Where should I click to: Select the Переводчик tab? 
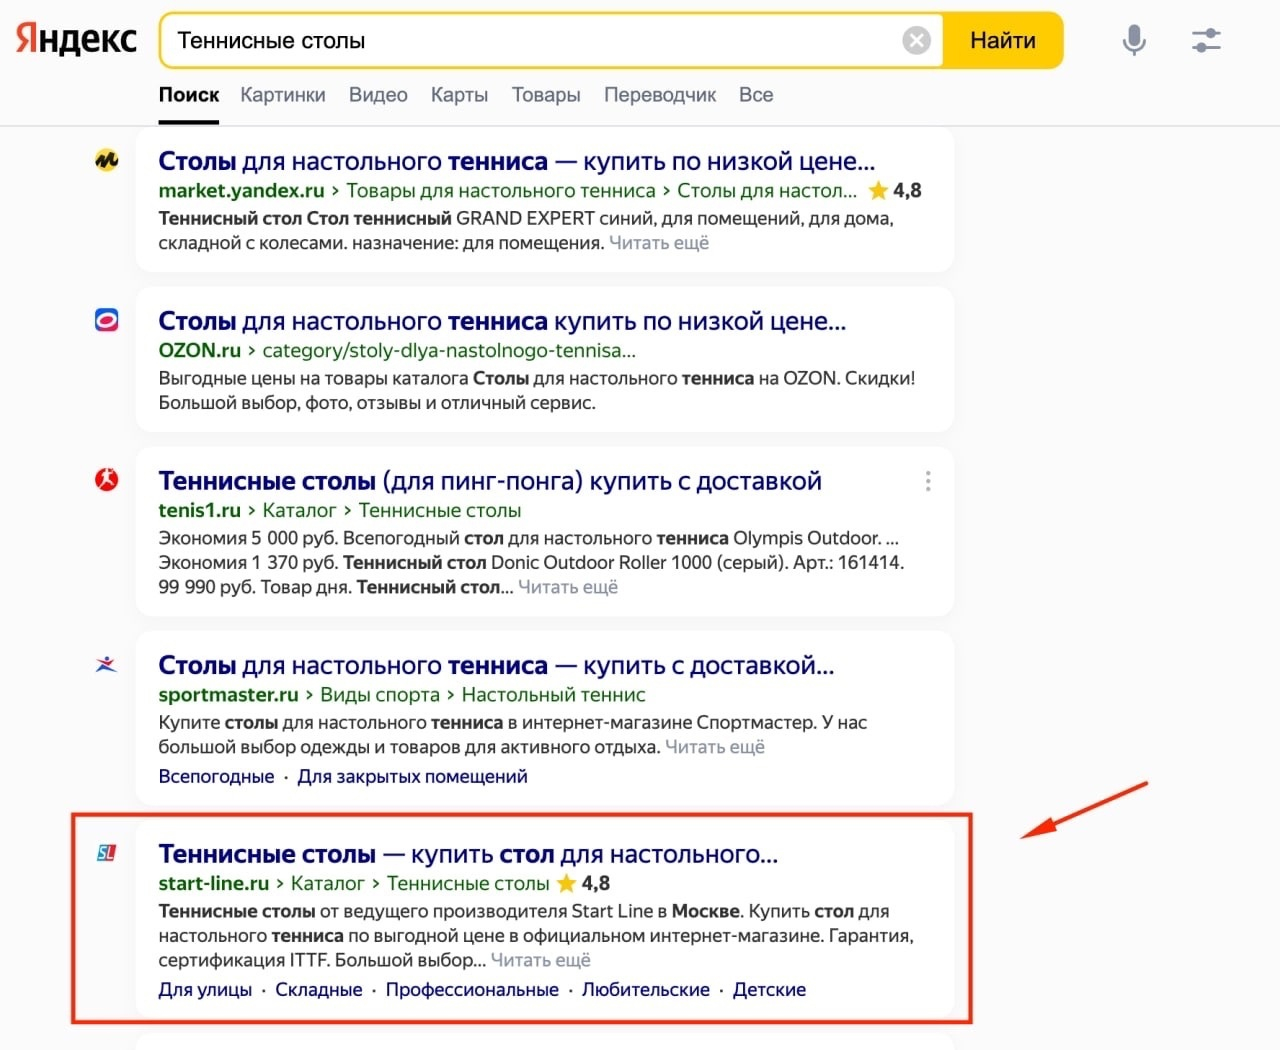point(660,95)
